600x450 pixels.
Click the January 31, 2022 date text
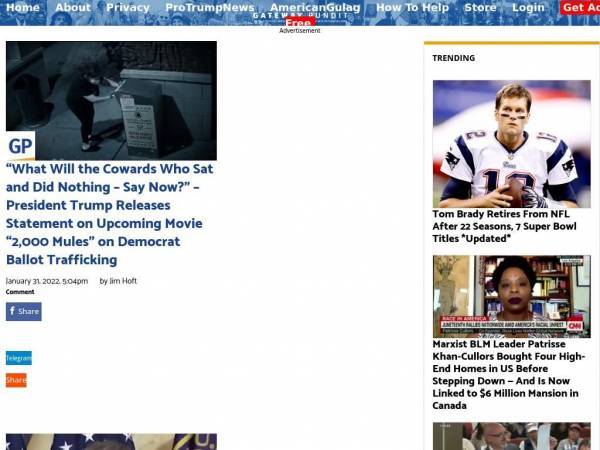47,281
